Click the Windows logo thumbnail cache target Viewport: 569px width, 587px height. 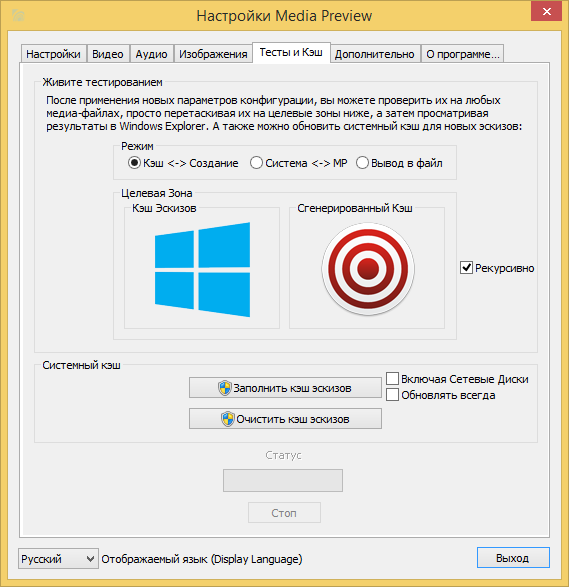(x=203, y=270)
